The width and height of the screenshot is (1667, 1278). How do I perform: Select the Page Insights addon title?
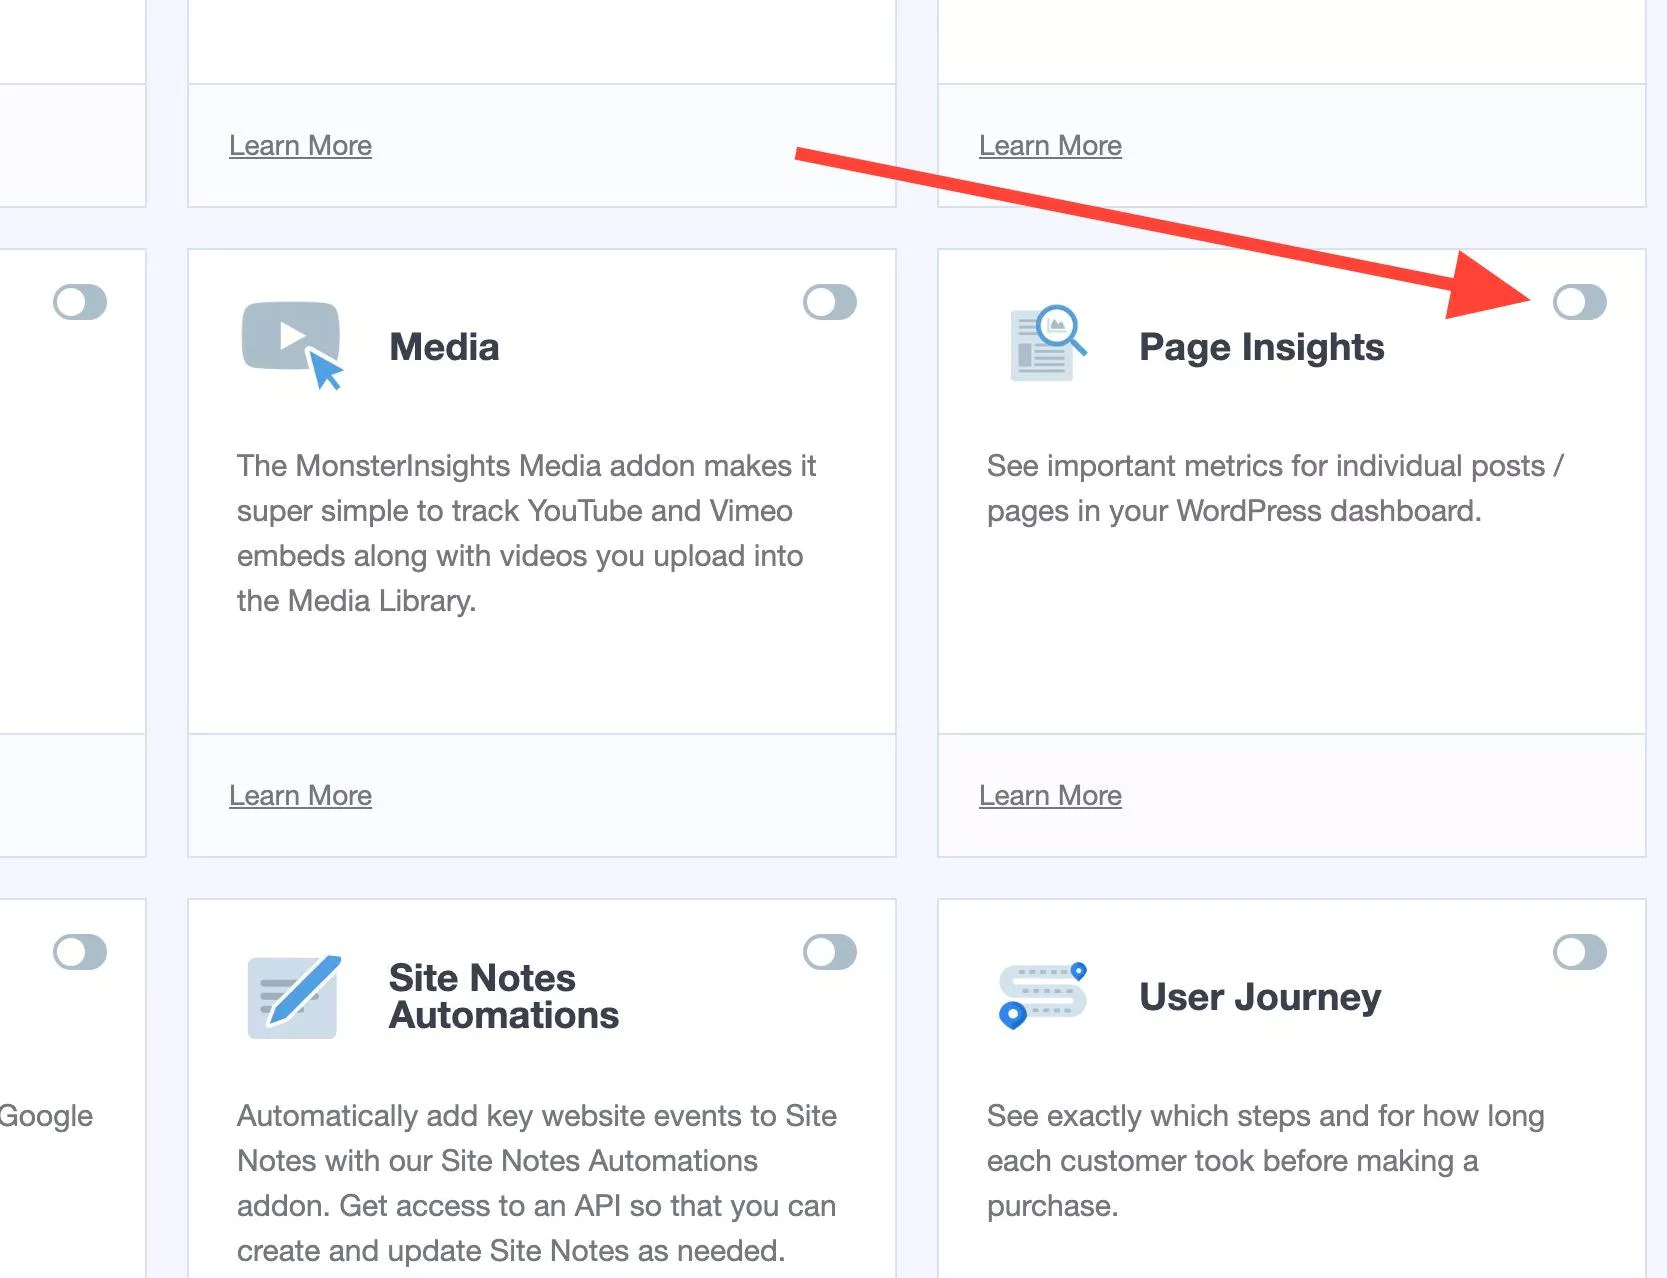tap(1261, 346)
